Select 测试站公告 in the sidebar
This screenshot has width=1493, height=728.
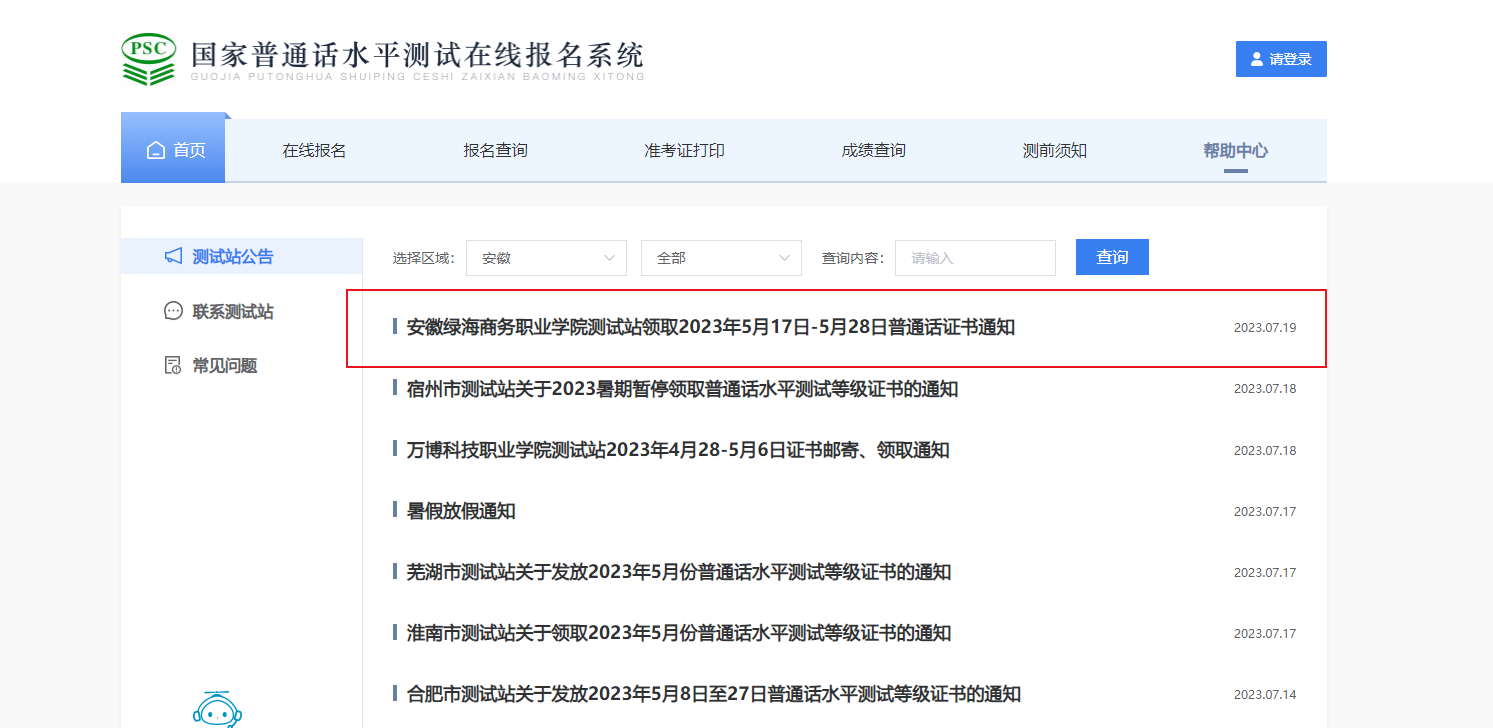(x=241, y=257)
